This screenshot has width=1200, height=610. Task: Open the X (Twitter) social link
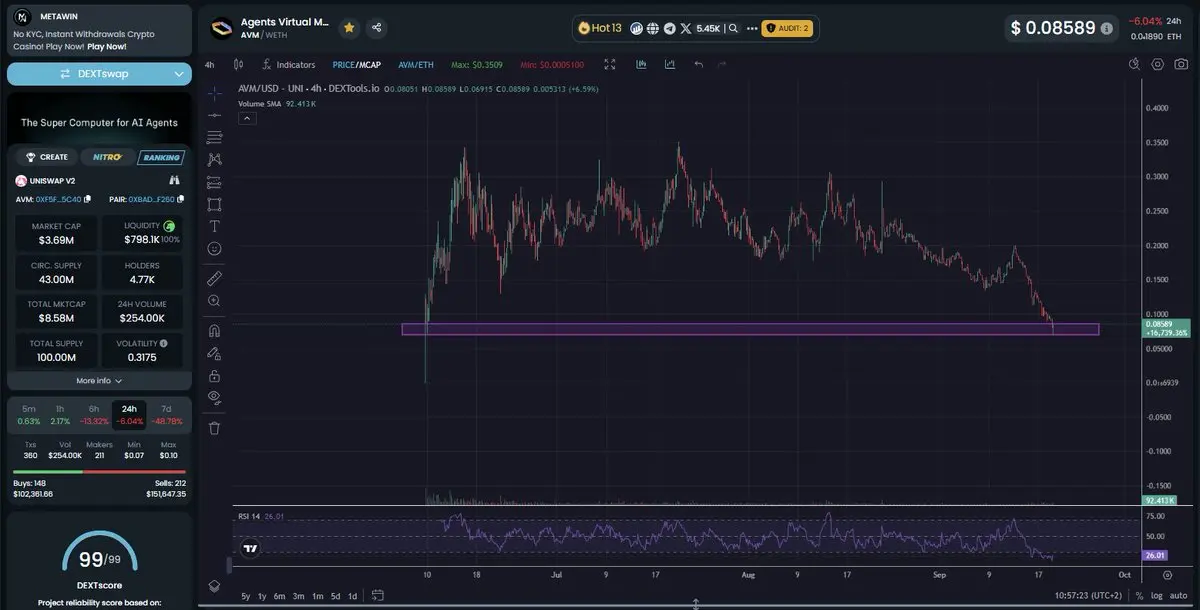(x=686, y=29)
